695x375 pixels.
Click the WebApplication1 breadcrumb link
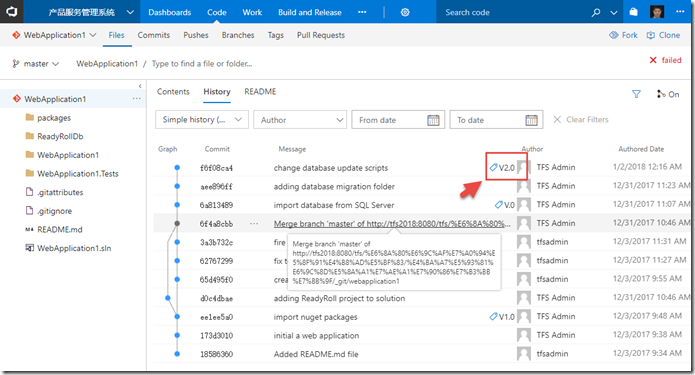click(107, 64)
